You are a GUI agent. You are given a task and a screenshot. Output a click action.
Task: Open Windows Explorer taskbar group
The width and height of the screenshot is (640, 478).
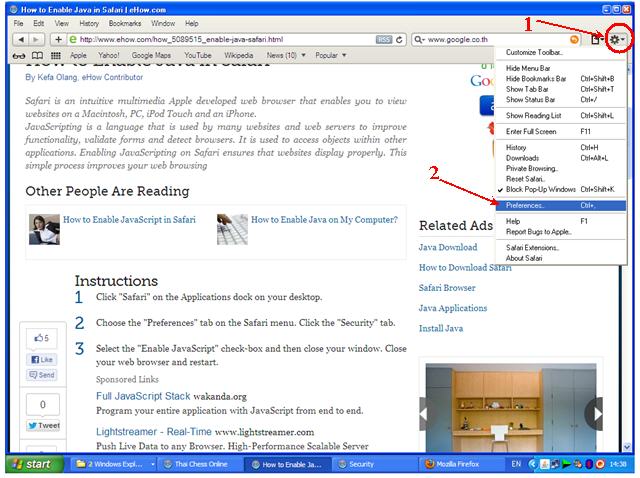(x=113, y=464)
